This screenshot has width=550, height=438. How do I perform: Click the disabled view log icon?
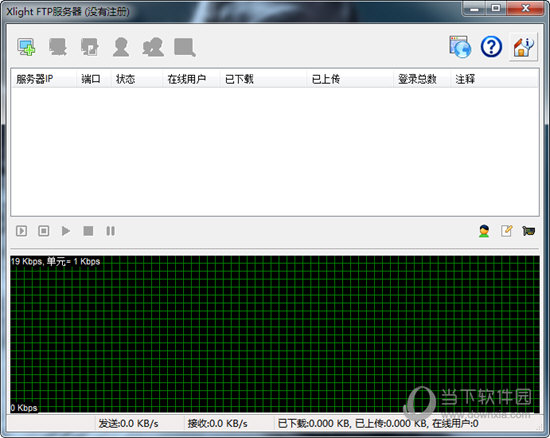[185, 47]
